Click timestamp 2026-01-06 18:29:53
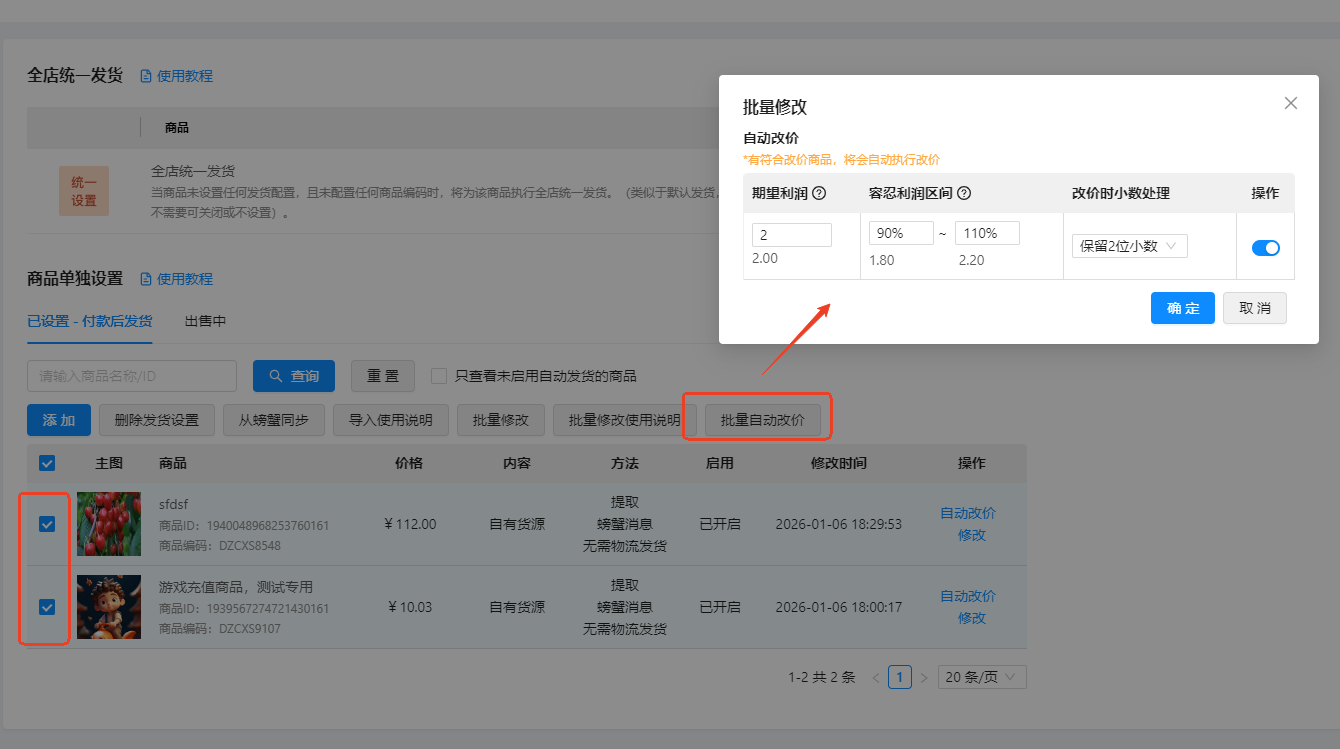 coord(839,524)
